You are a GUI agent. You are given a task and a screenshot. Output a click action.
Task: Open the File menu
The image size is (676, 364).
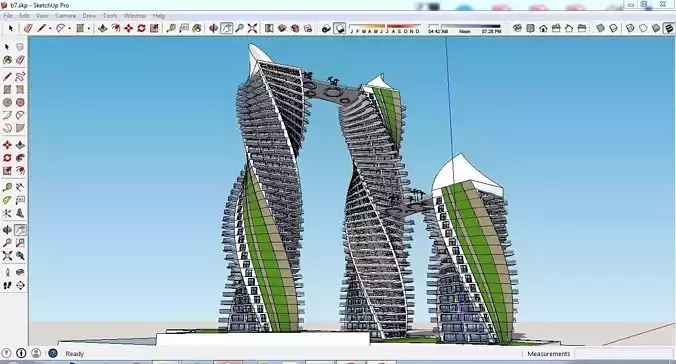[8, 16]
